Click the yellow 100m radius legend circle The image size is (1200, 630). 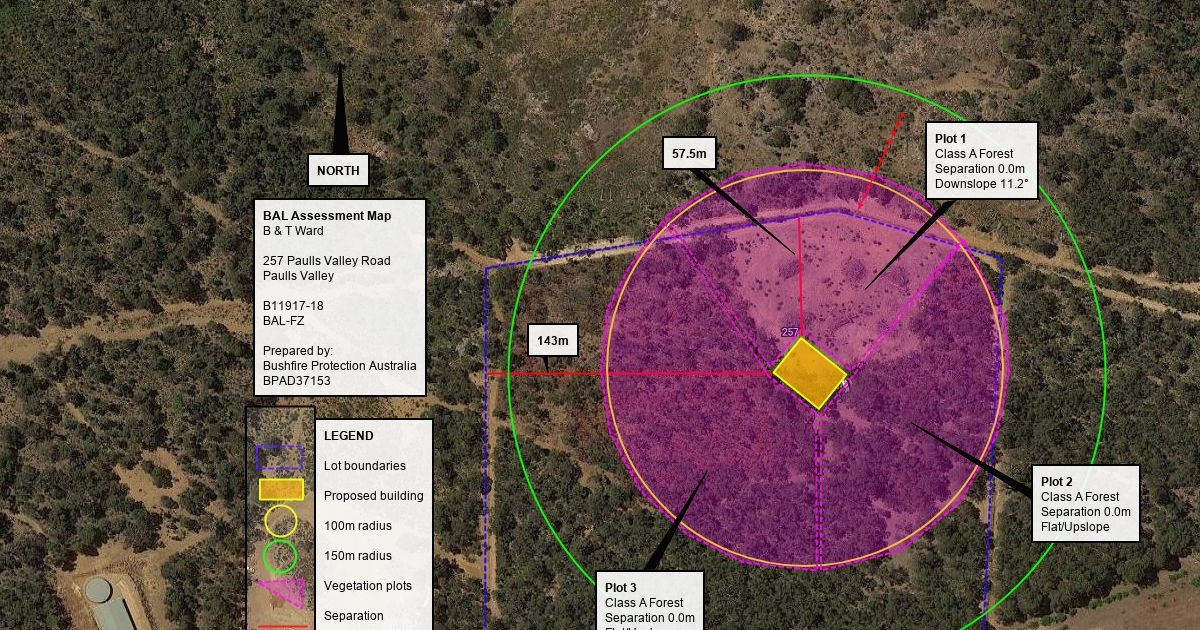pyautogui.click(x=281, y=522)
